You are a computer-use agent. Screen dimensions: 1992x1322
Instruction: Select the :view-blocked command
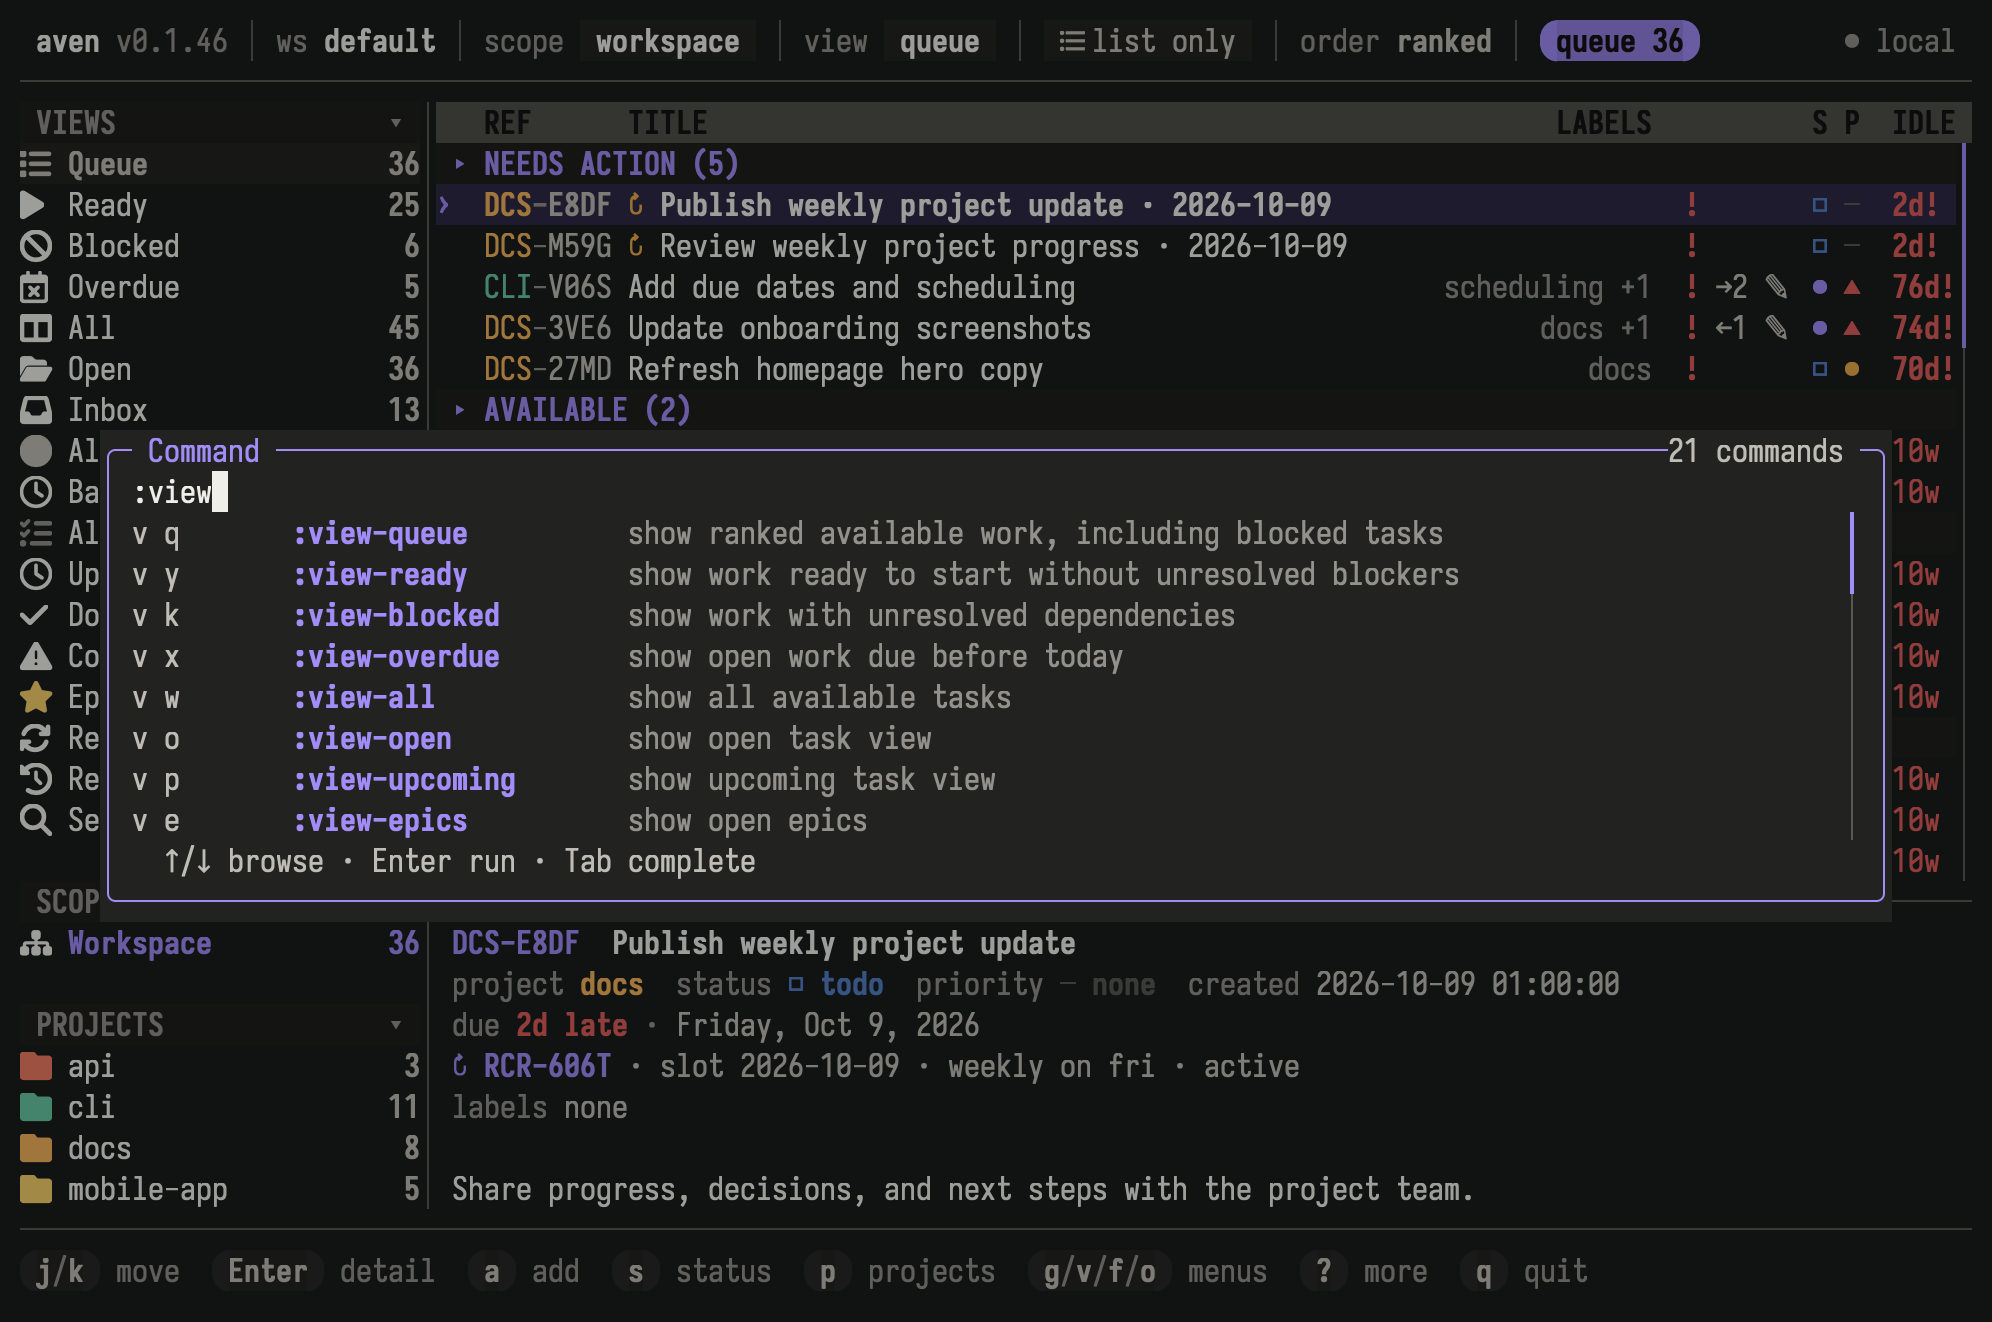pos(980,615)
